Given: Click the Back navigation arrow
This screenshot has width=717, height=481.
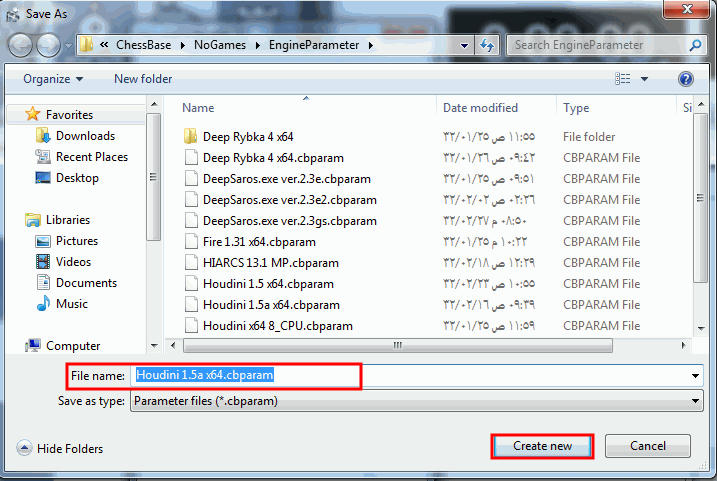Looking at the screenshot, I should click(20, 45).
